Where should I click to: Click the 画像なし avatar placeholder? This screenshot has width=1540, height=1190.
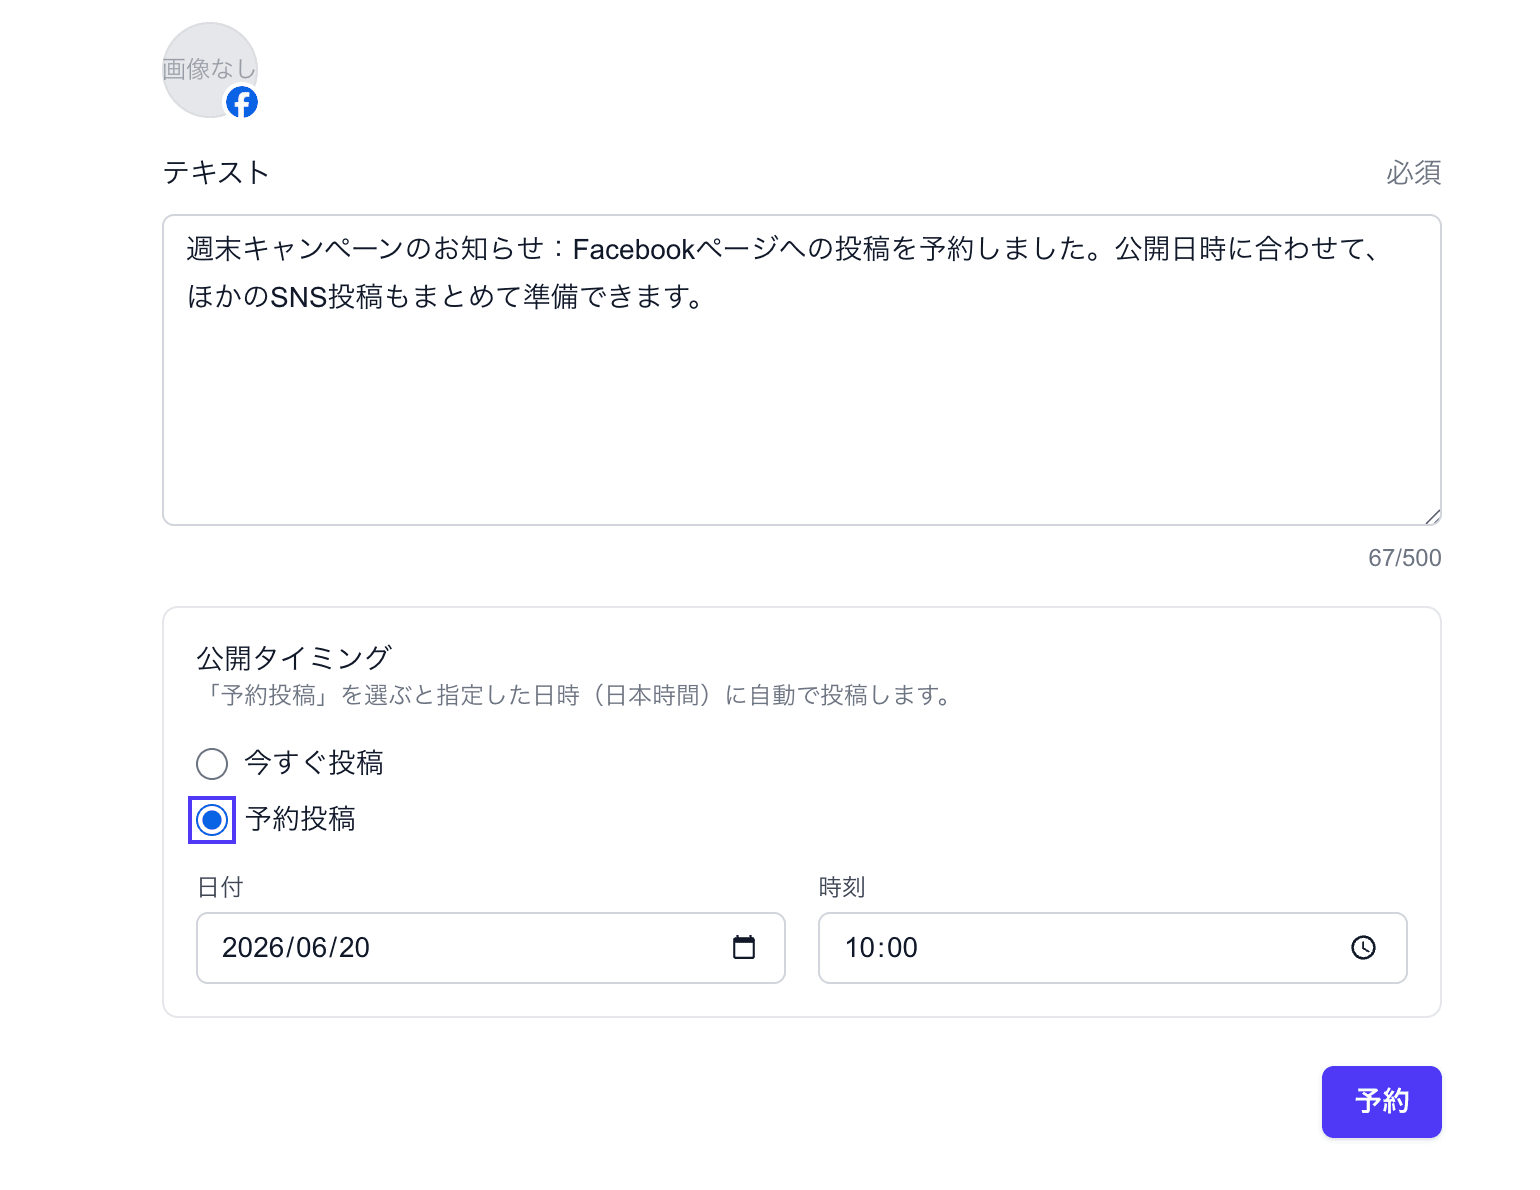pos(210,70)
